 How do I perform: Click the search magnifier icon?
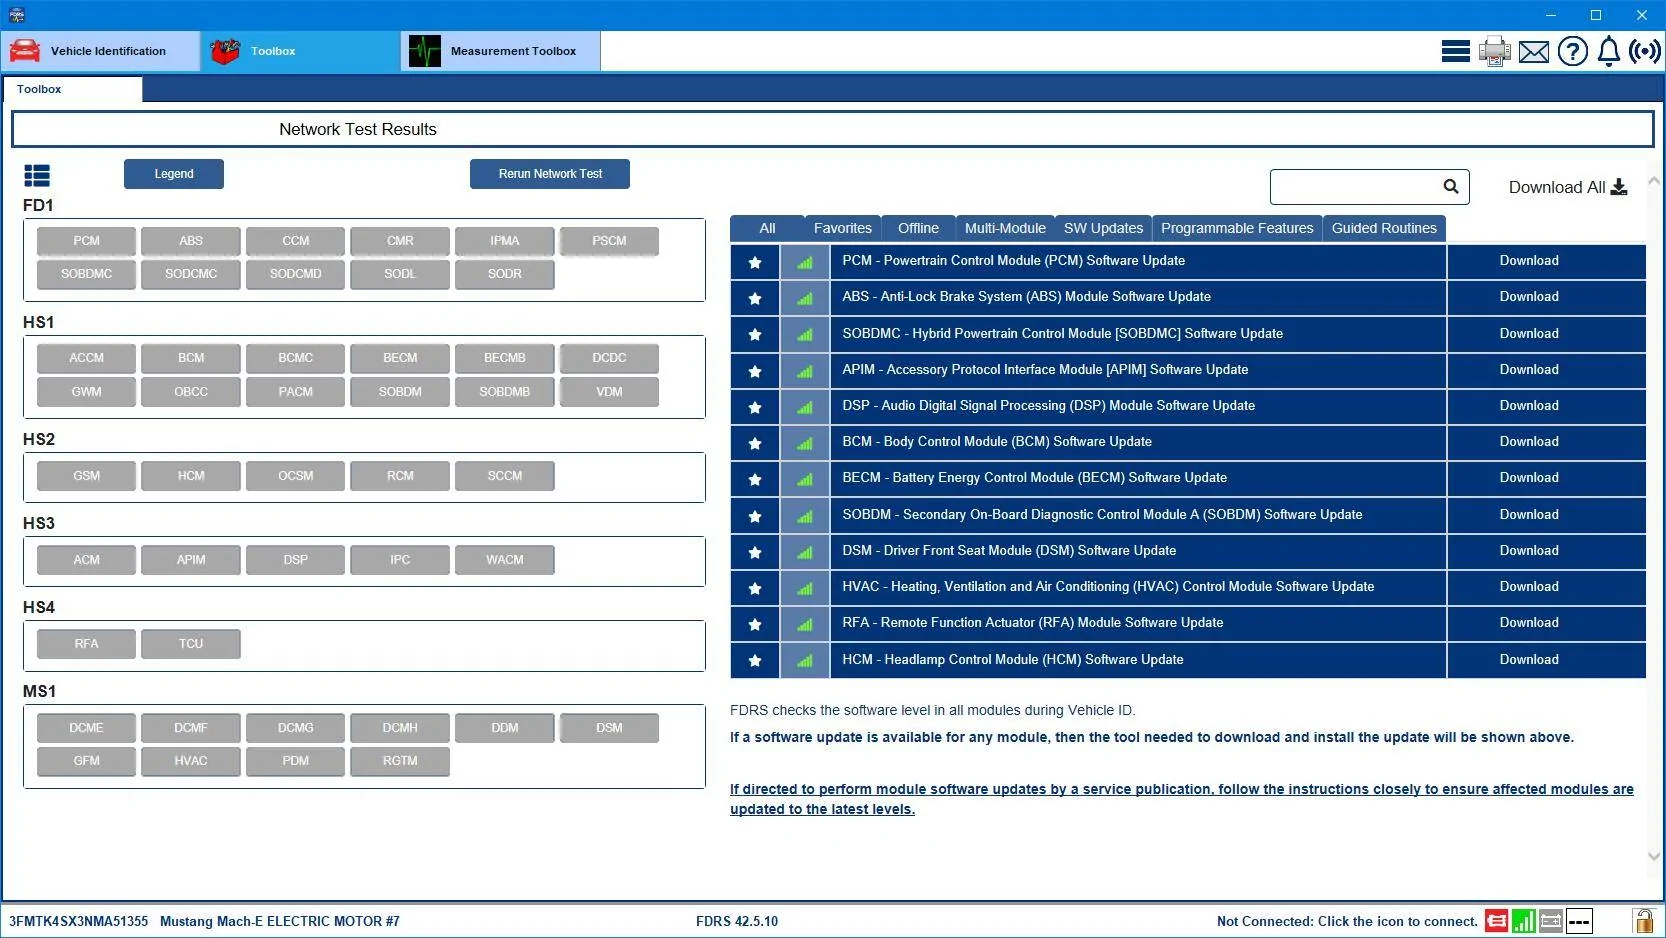pyautogui.click(x=1451, y=186)
